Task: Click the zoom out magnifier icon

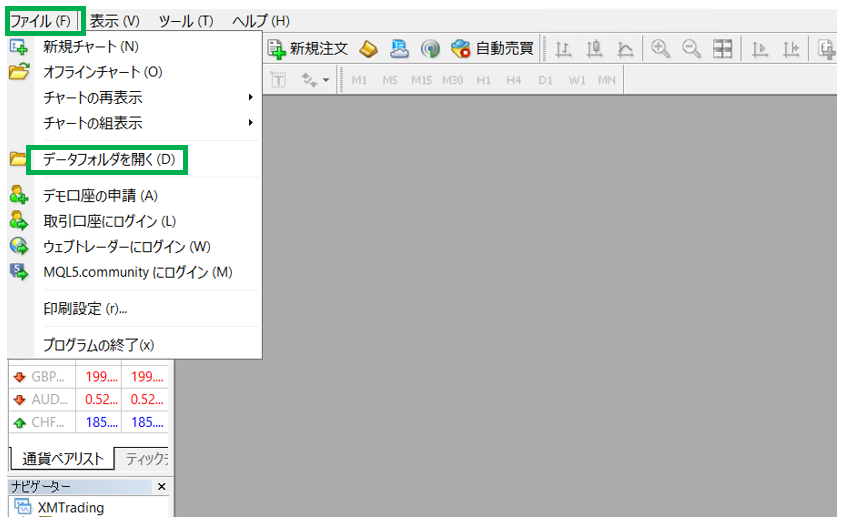Action: coord(691,47)
